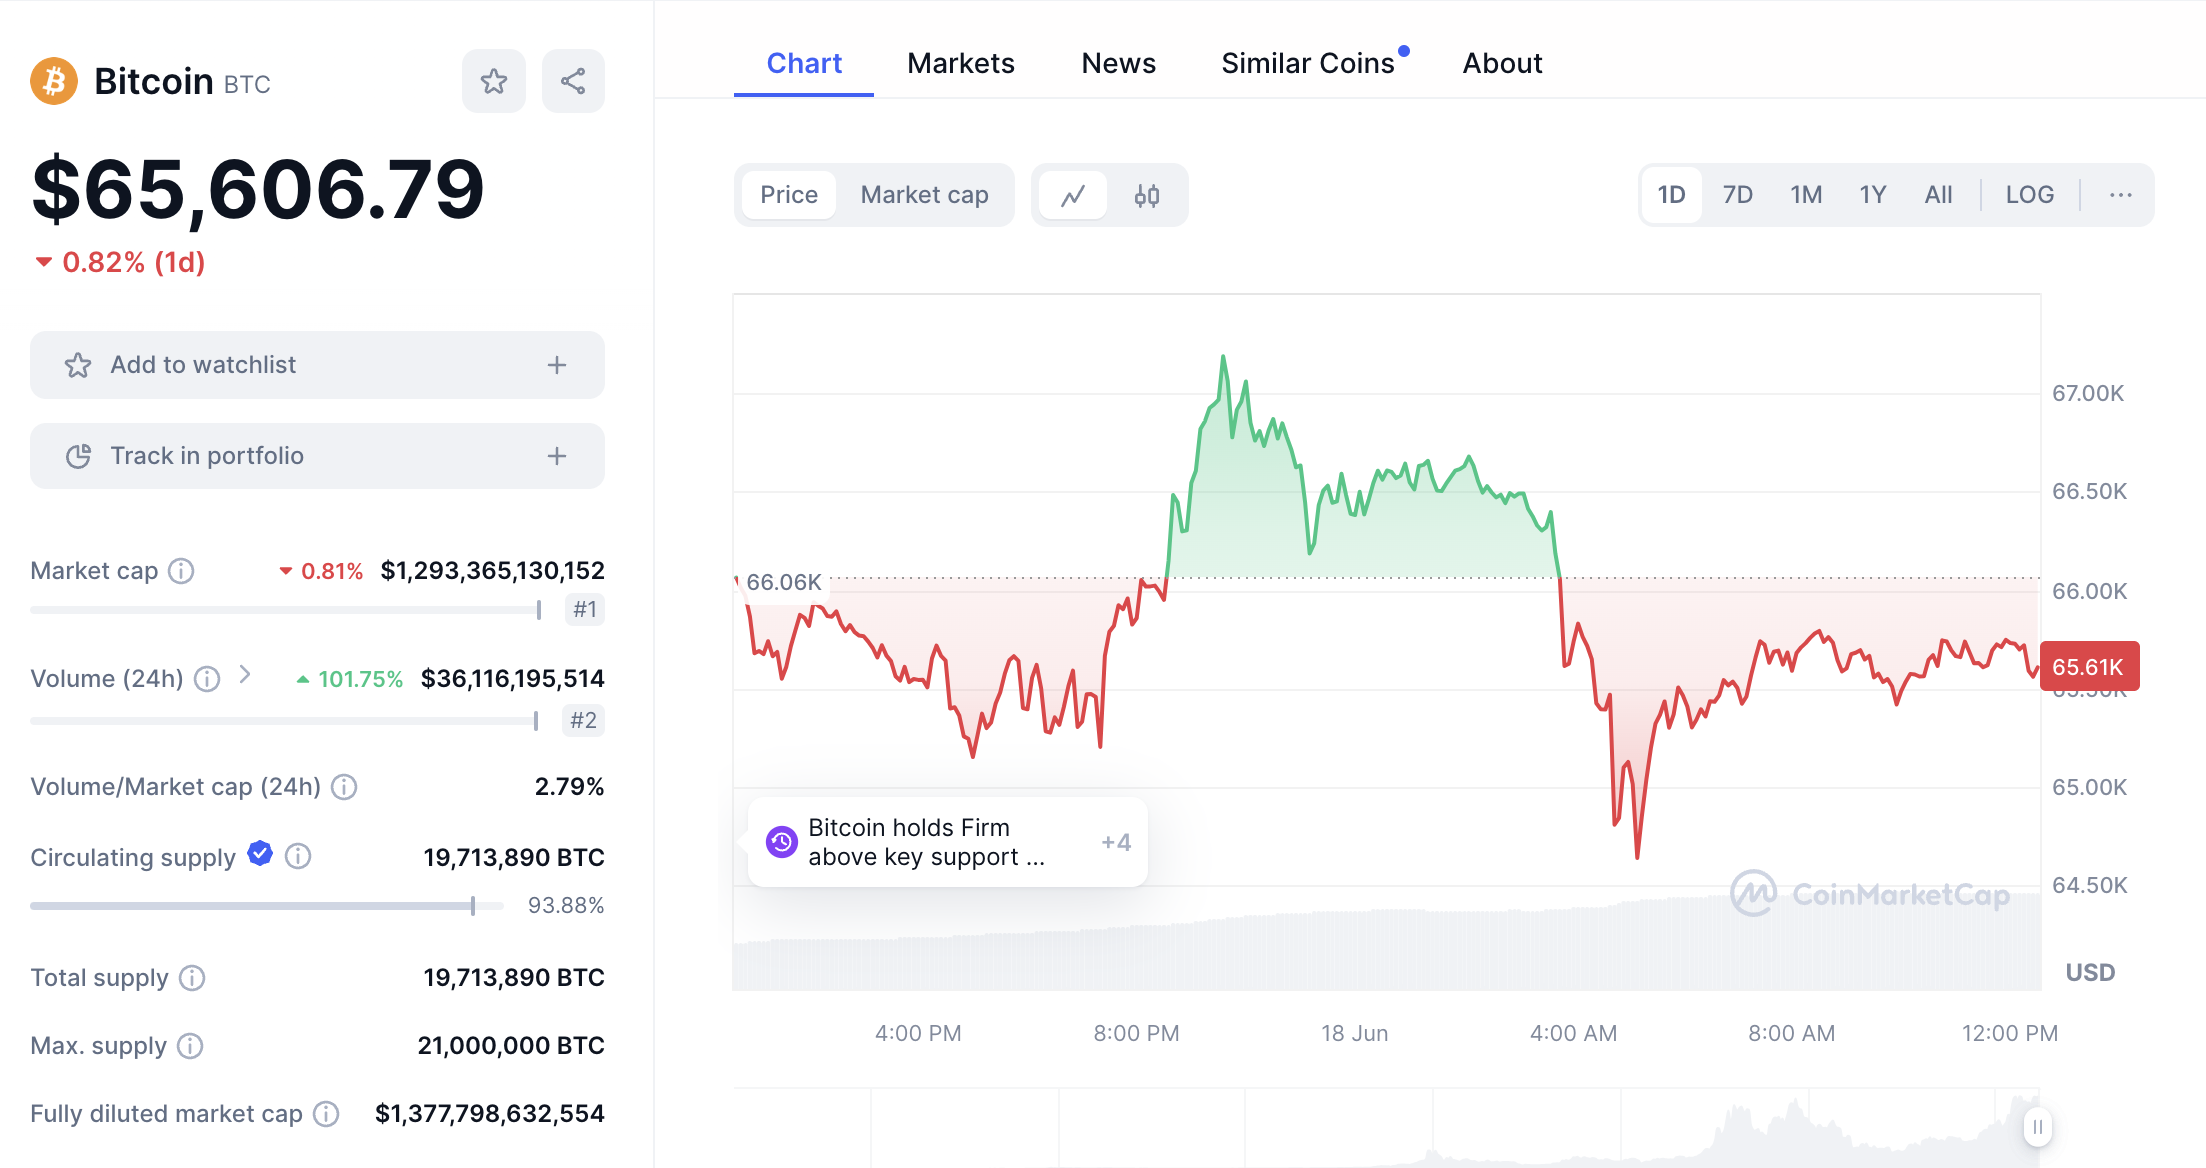Click Add to watchlist button
This screenshot has width=2206, height=1168.
317,365
